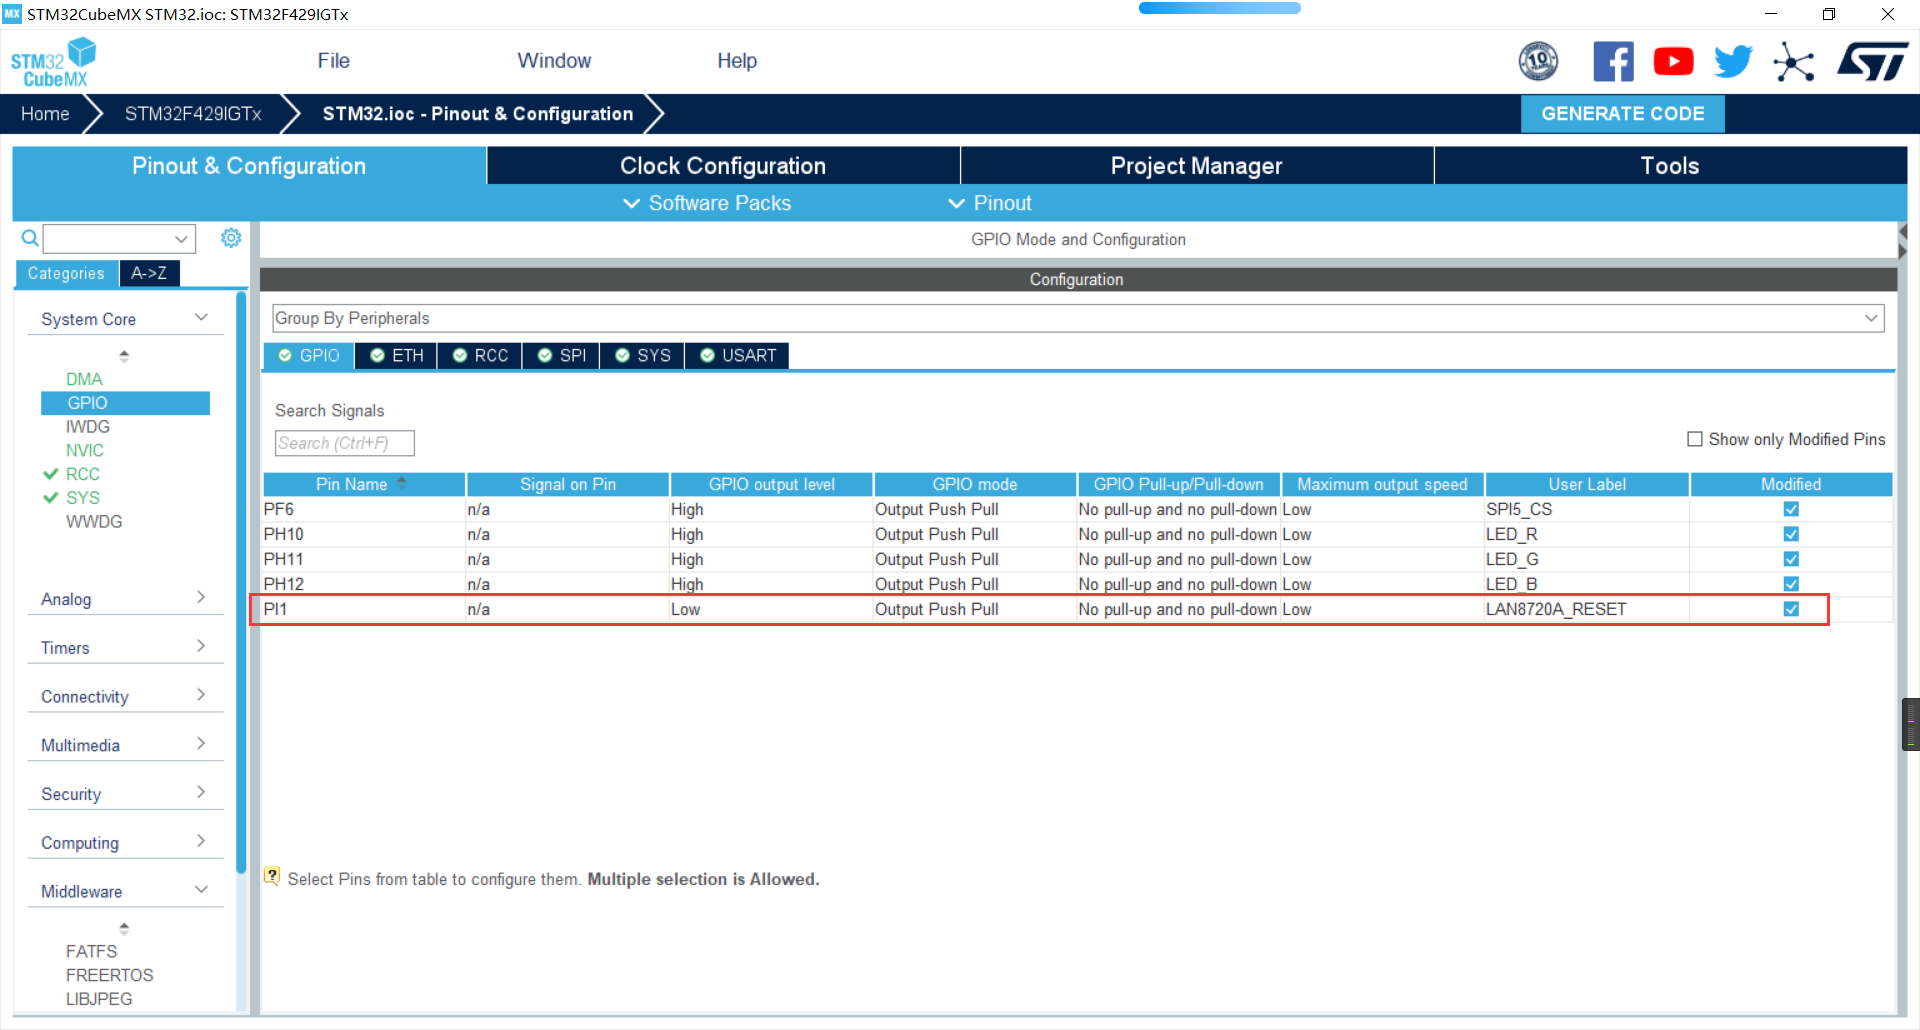Toggle Modified checkbox for PH12 row

tap(1791, 584)
